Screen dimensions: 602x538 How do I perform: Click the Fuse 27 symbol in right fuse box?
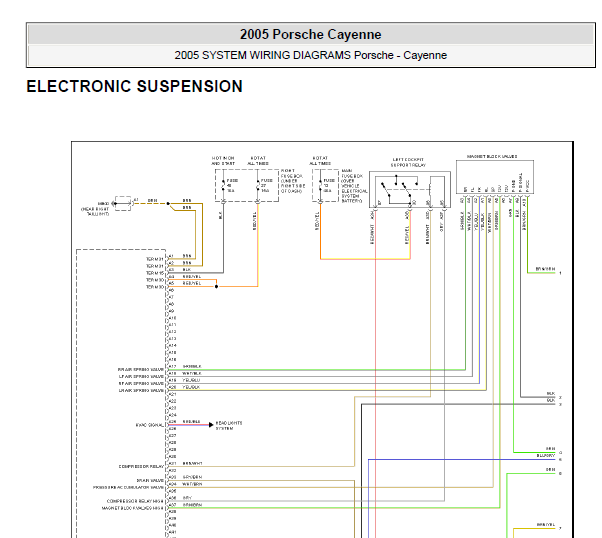[x=258, y=185]
